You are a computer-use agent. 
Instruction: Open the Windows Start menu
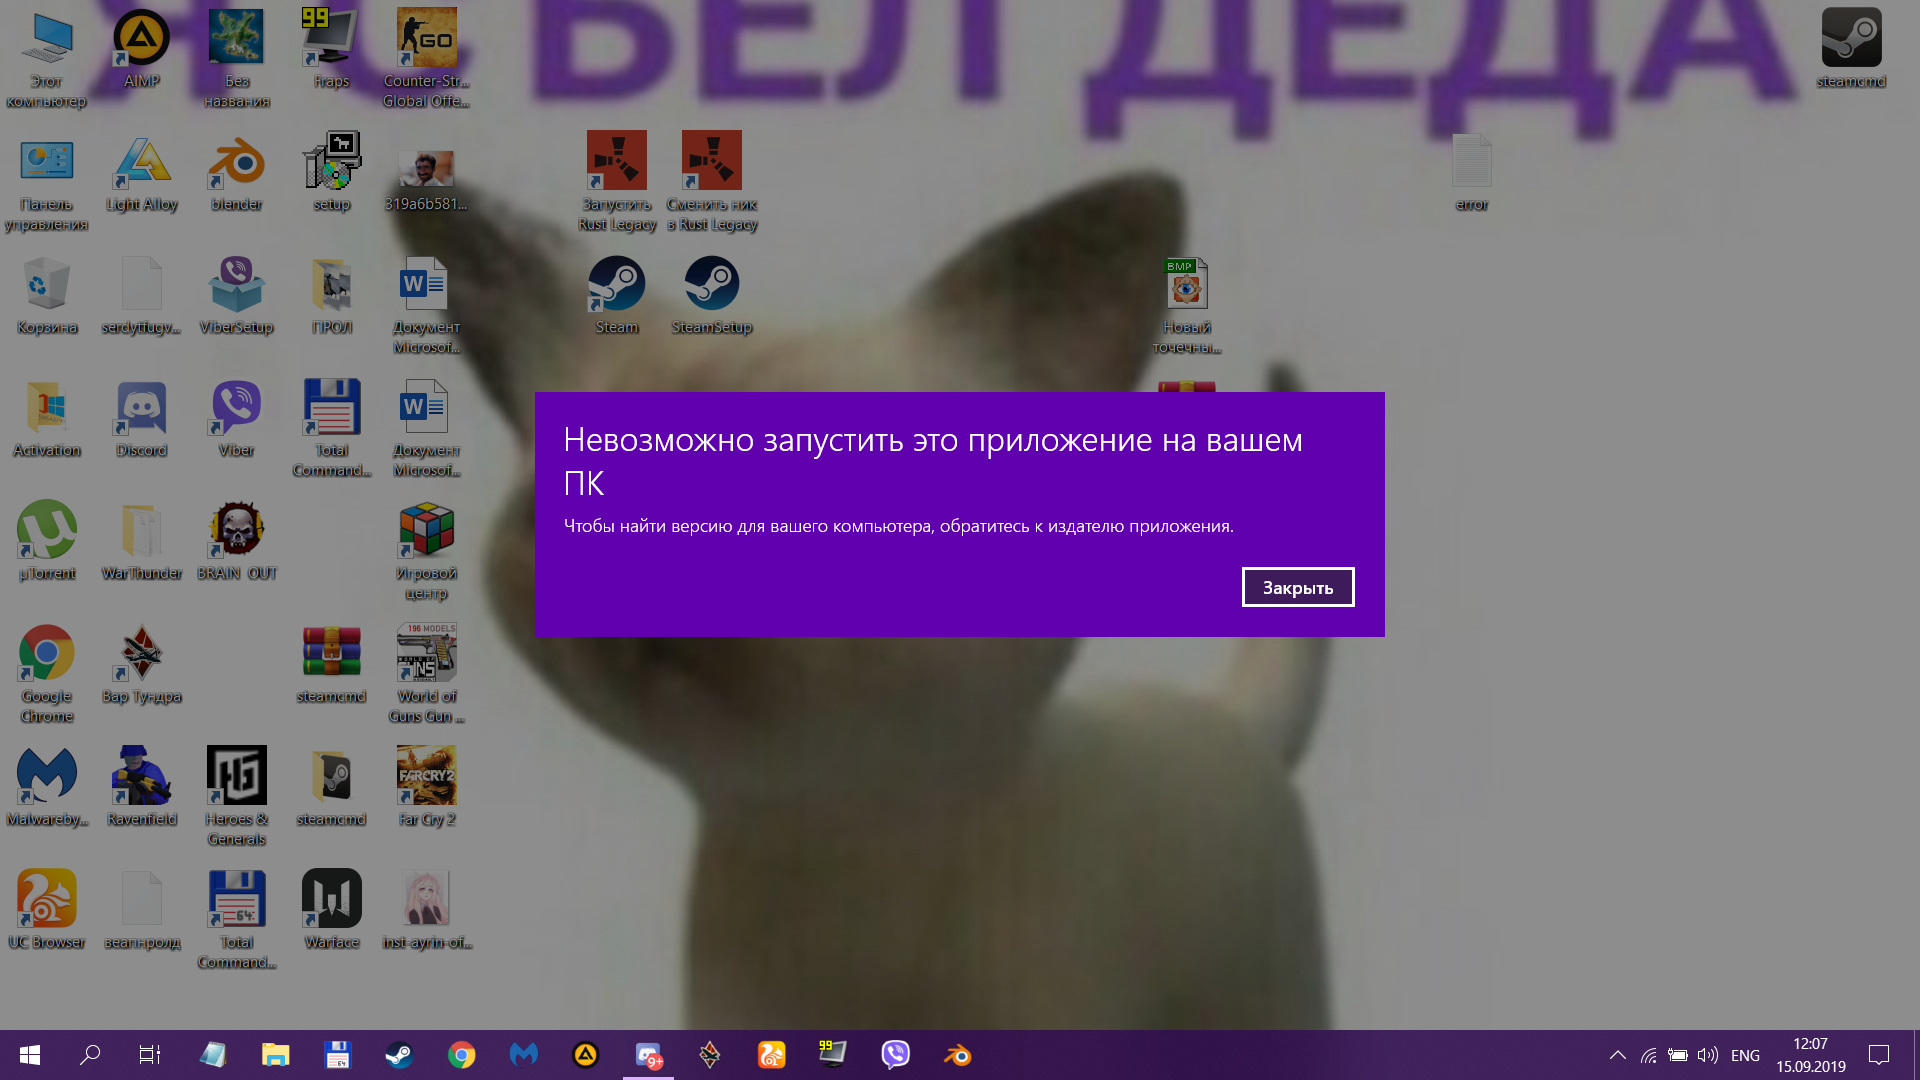point(30,1055)
